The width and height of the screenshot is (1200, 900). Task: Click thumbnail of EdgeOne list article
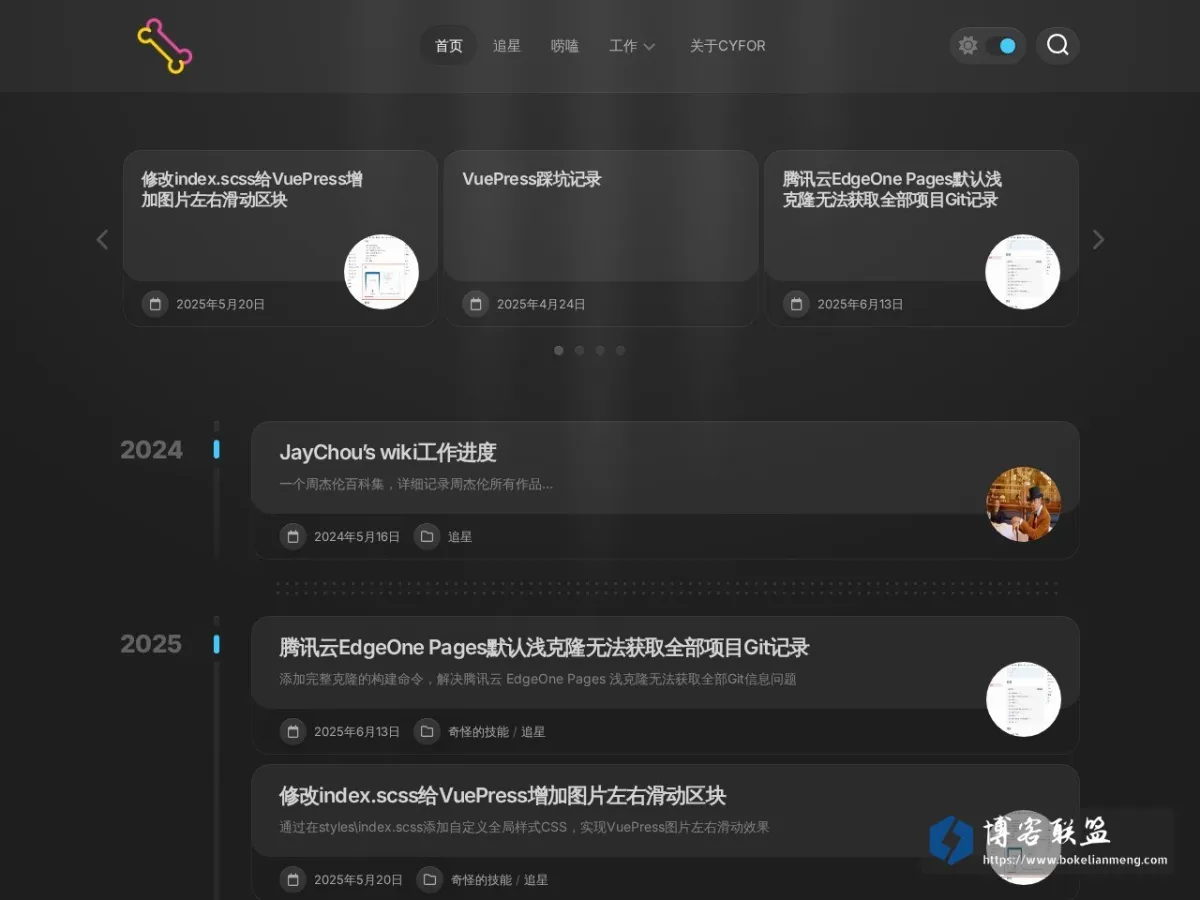tap(1023, 699)
